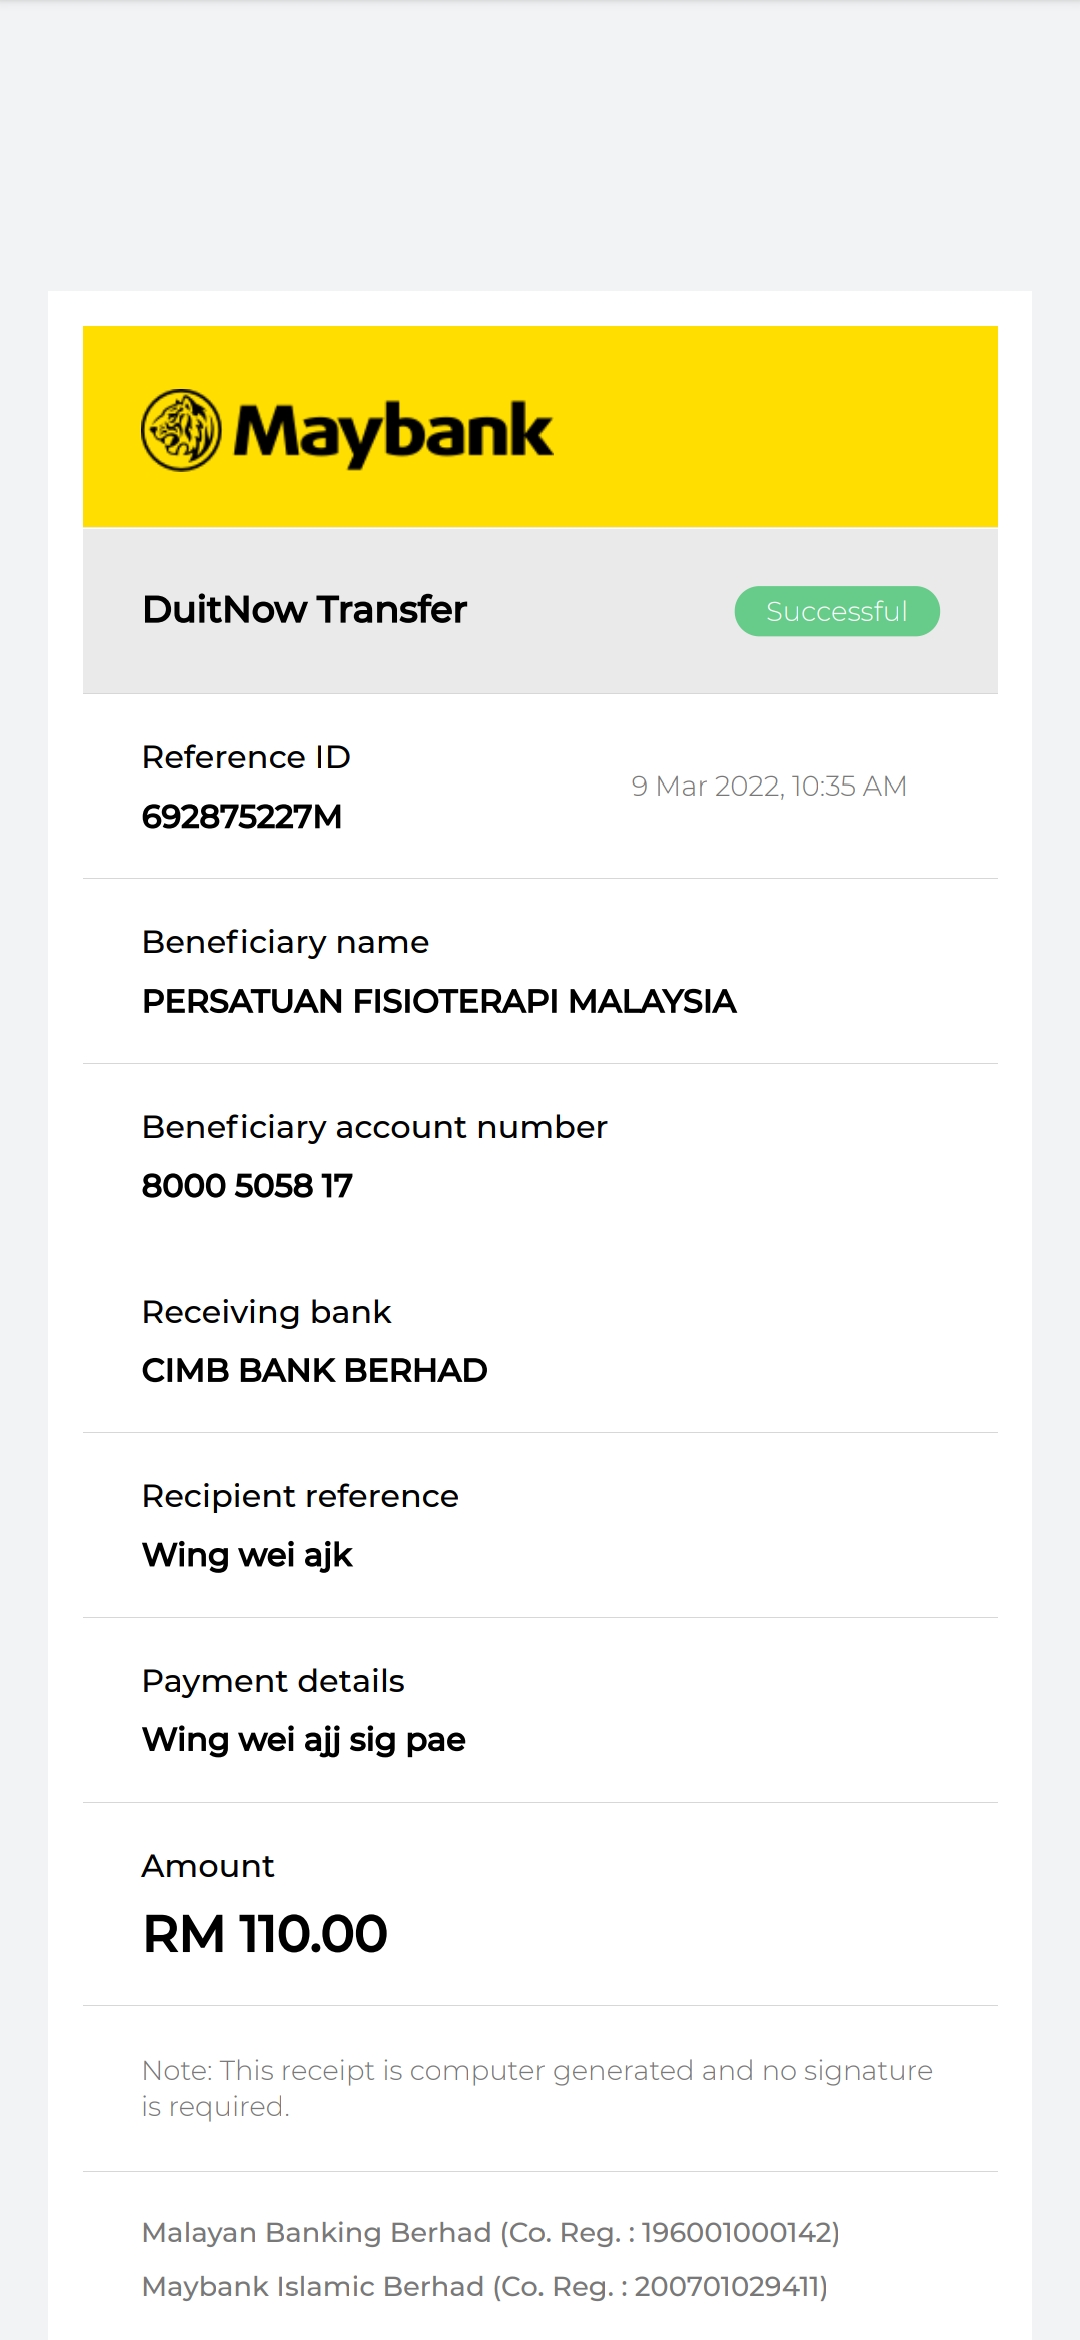This screenshot has height=2340, width=1080.
Task: Click Maybank Islamic Berhad registration line
Action: (484, 2286)
